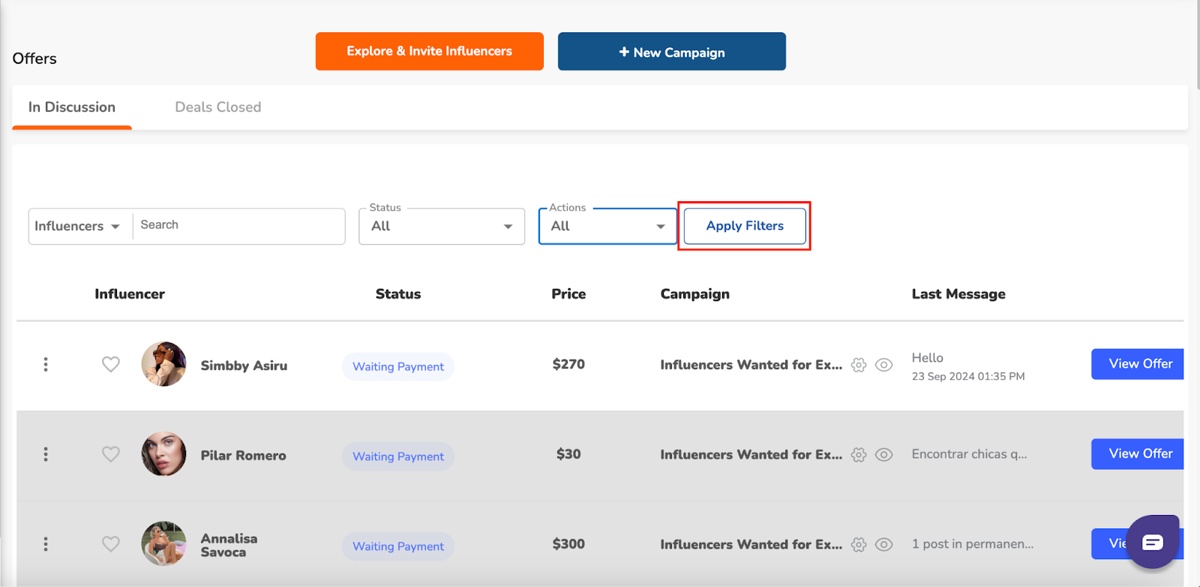
Task: Click campaign gear icon in Pilar Romero row
Action: click(x=858, y=455)
